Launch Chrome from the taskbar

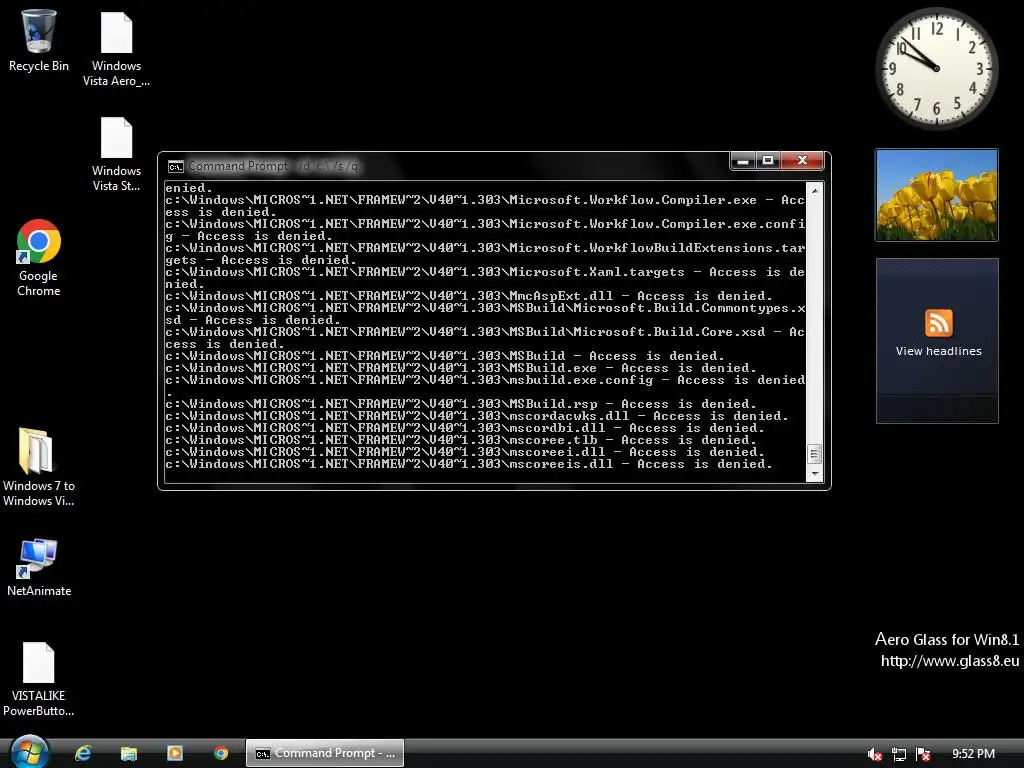(x=221, y=753)
